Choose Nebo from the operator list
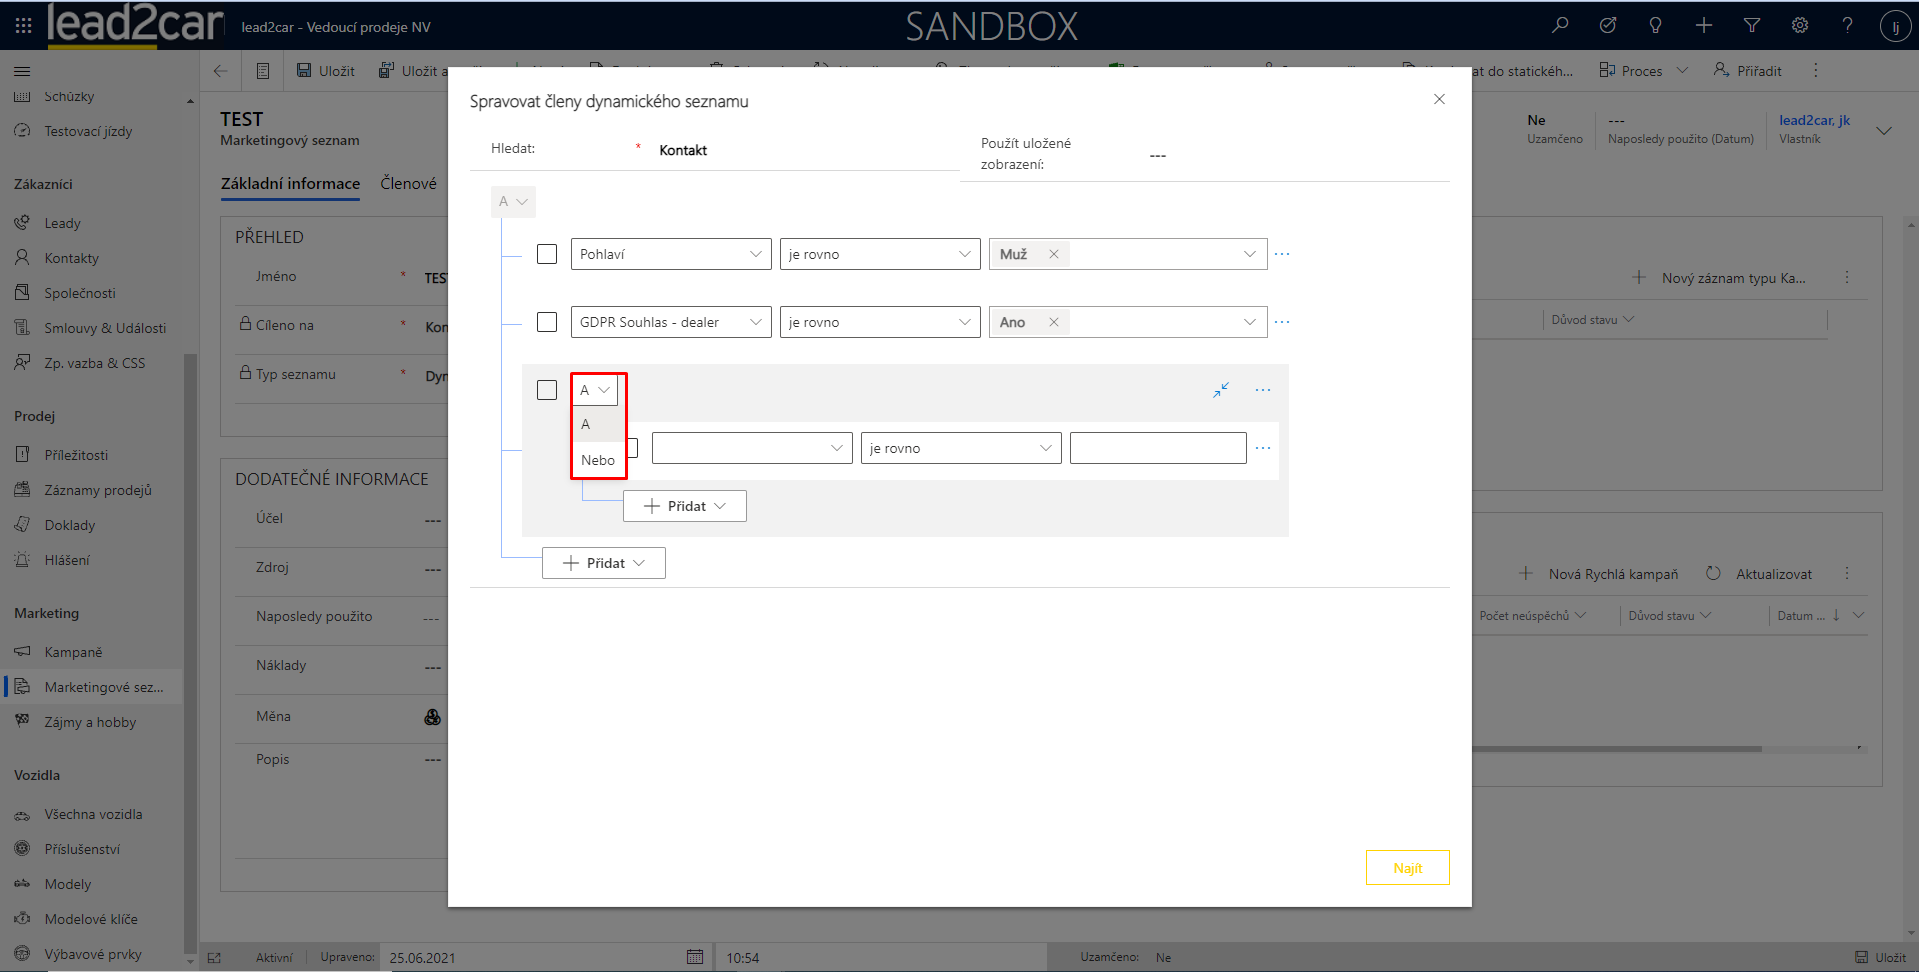This screenshot has height=972, width=1919. 598,460
